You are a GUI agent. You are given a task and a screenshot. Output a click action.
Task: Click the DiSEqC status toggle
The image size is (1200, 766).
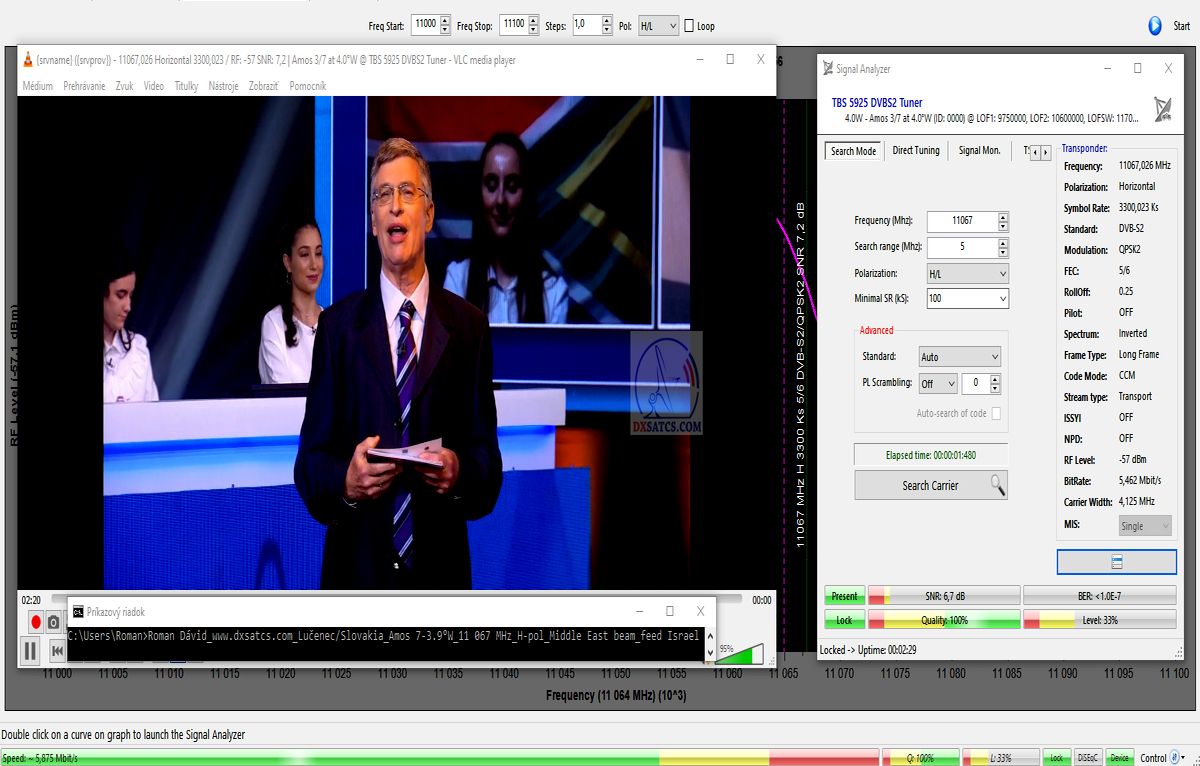tap(1088, 758)
